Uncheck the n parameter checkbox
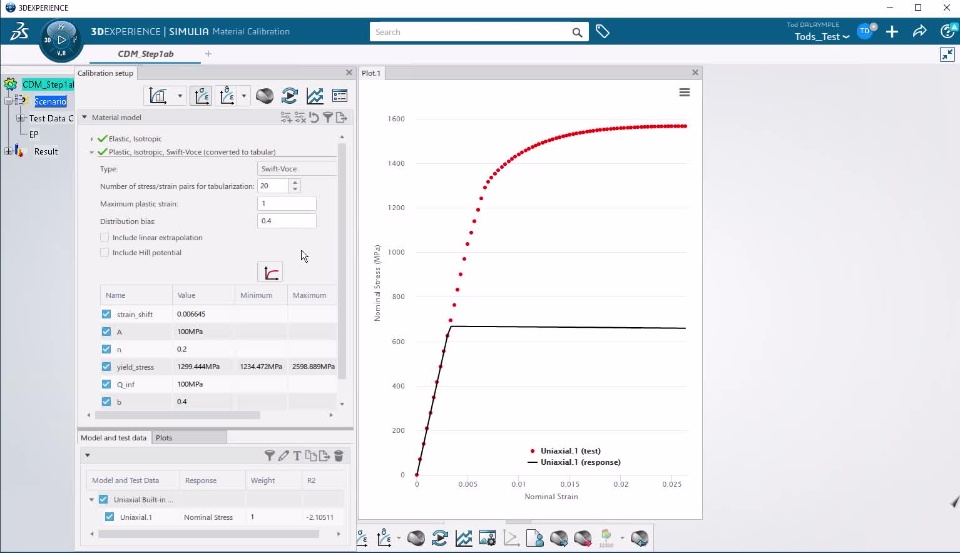The image size is (960, 553). (x=107, y=348)
